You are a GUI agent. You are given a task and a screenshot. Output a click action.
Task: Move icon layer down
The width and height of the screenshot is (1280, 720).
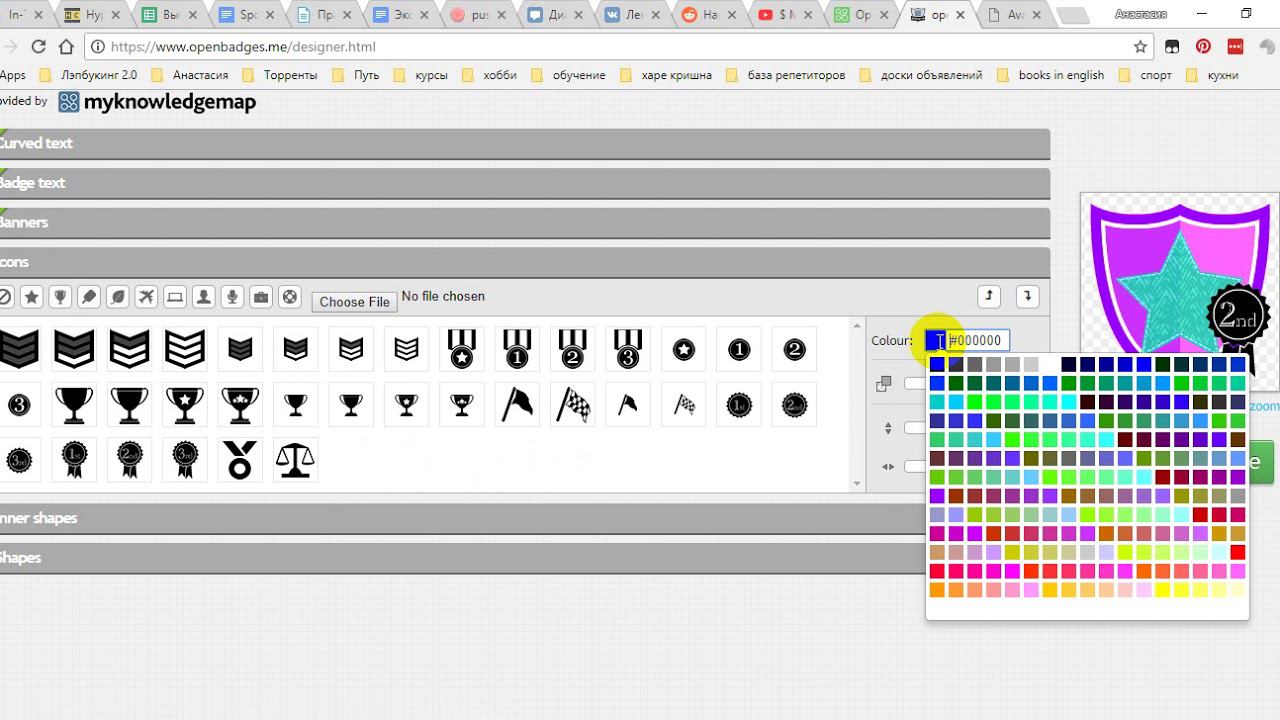[1027, 296]
